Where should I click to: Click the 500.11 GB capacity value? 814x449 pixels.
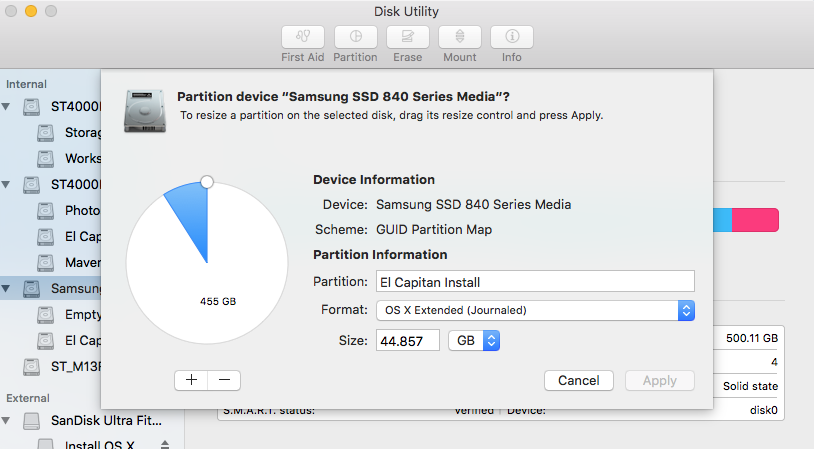point(752,338)
